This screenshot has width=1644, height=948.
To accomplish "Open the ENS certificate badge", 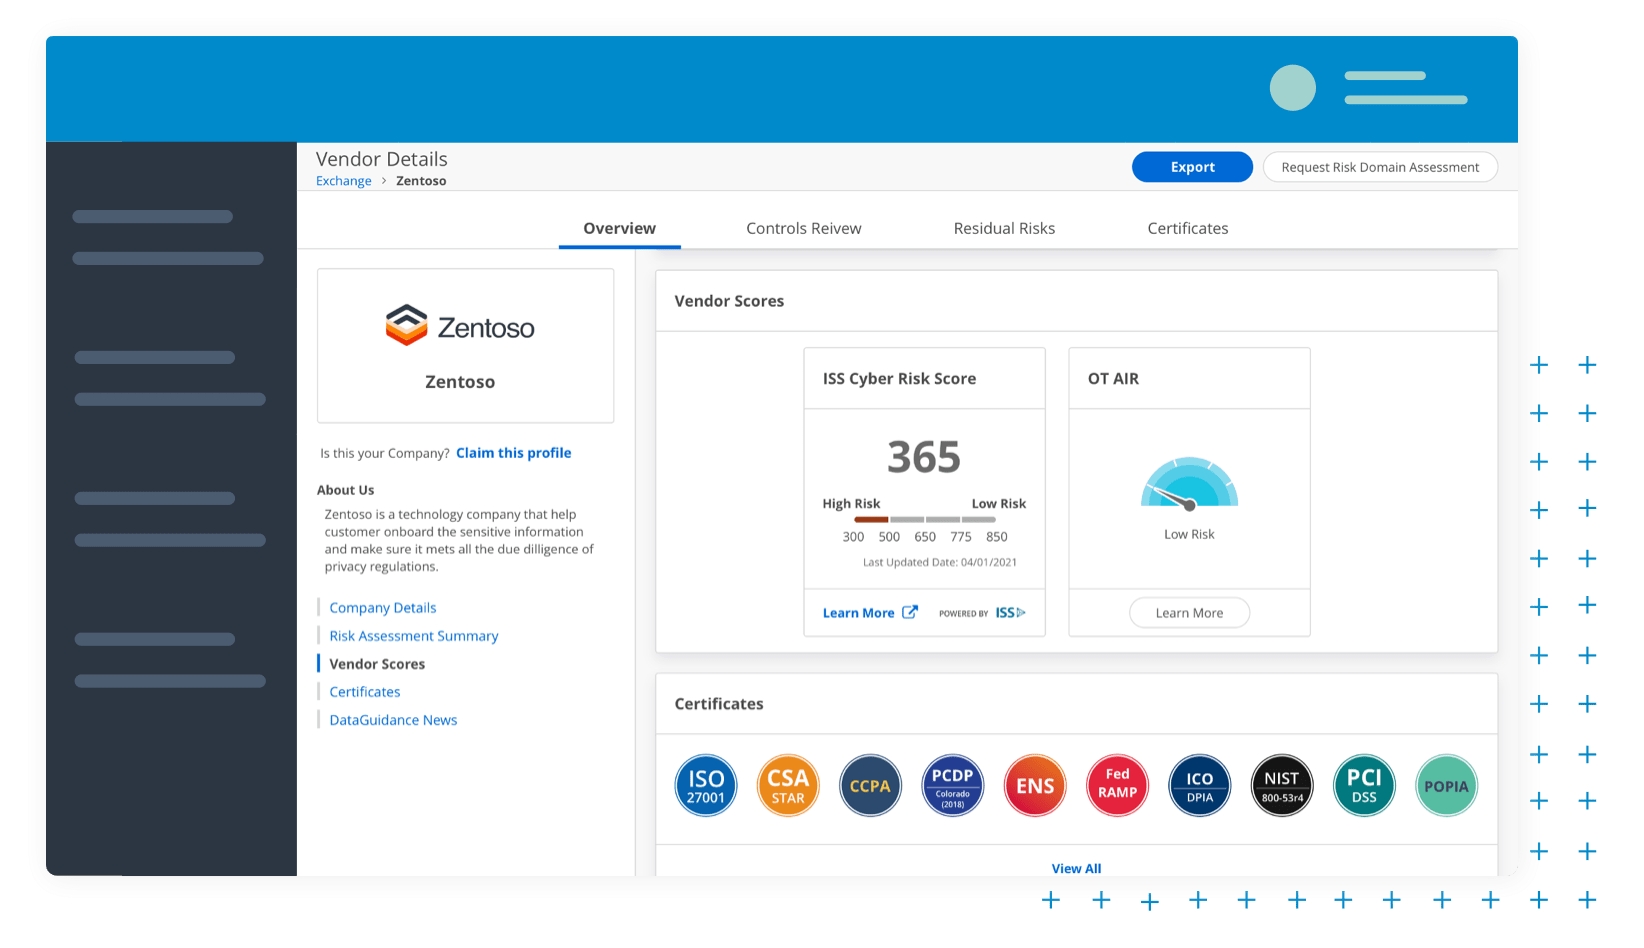I will [x=1035, y=786].
